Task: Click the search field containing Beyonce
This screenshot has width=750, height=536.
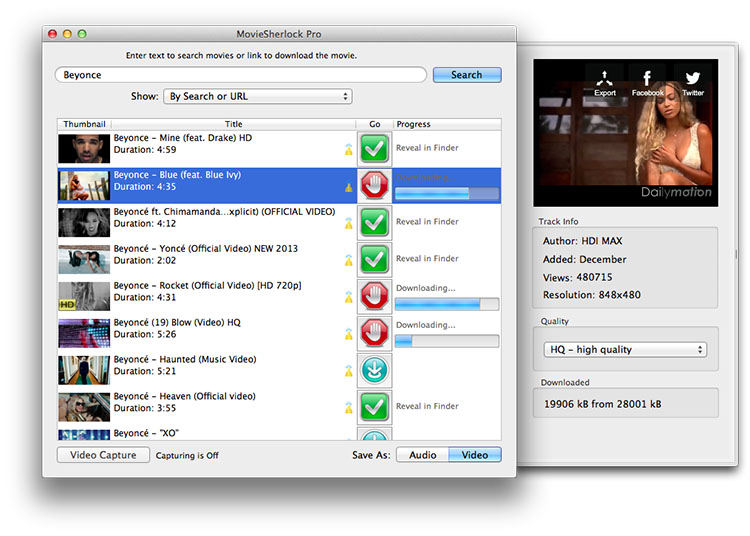Action: click(241, 75)
